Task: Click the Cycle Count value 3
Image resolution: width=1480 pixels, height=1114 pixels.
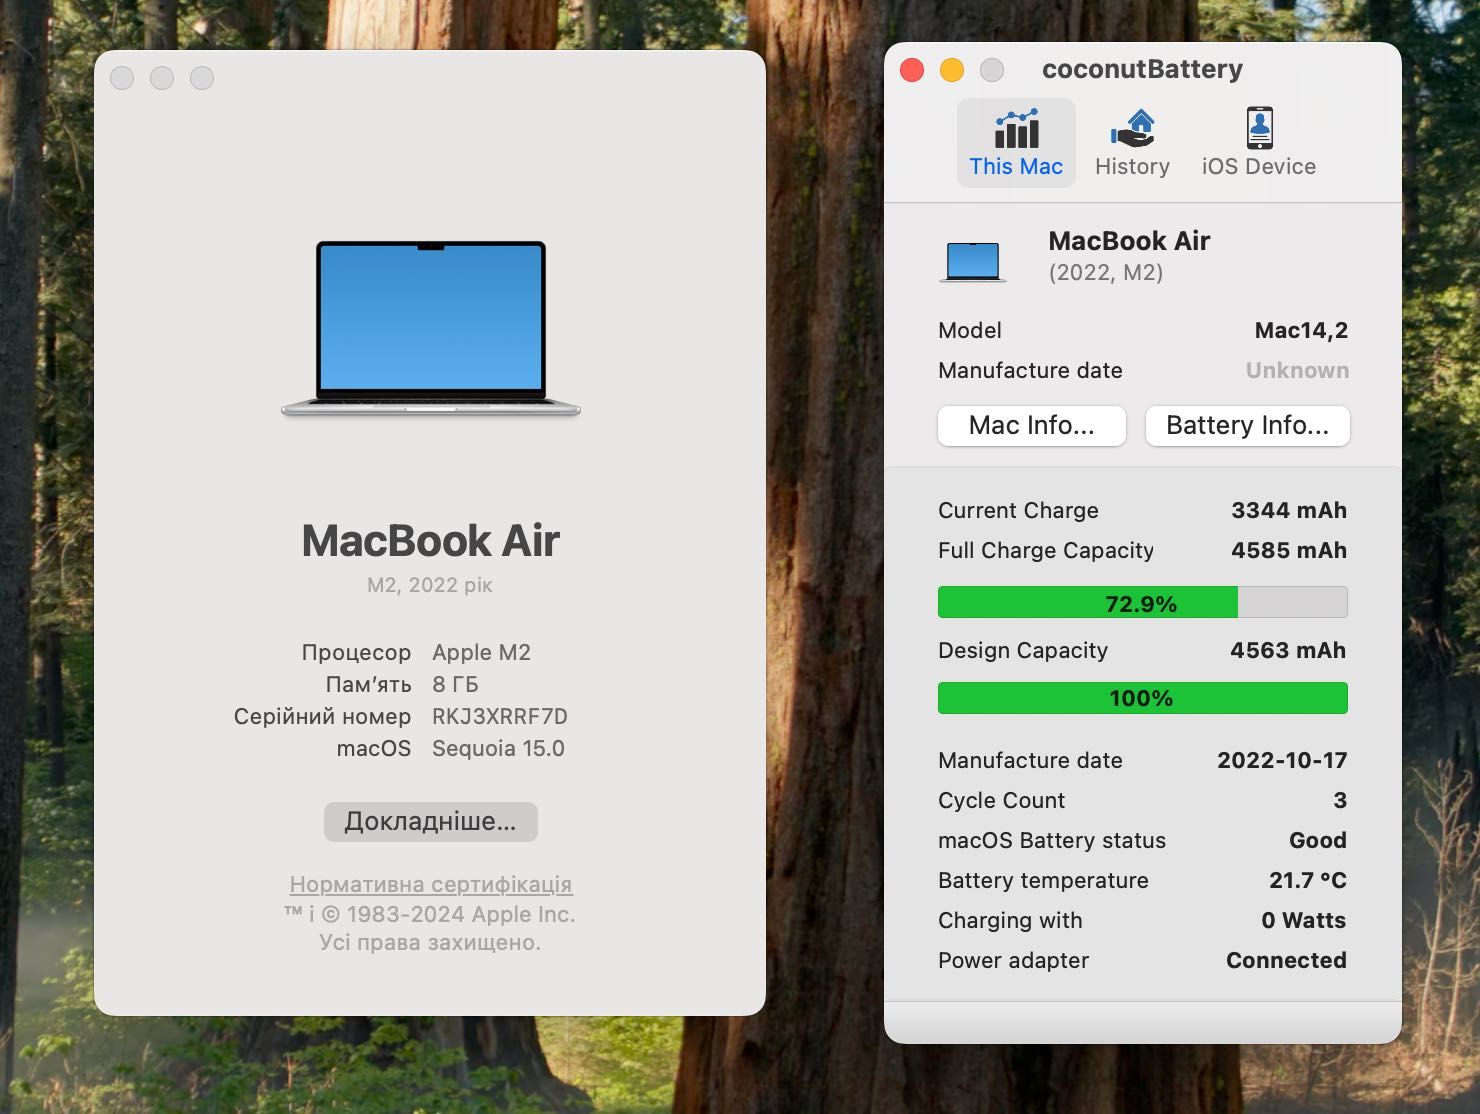Action: 1340,800
